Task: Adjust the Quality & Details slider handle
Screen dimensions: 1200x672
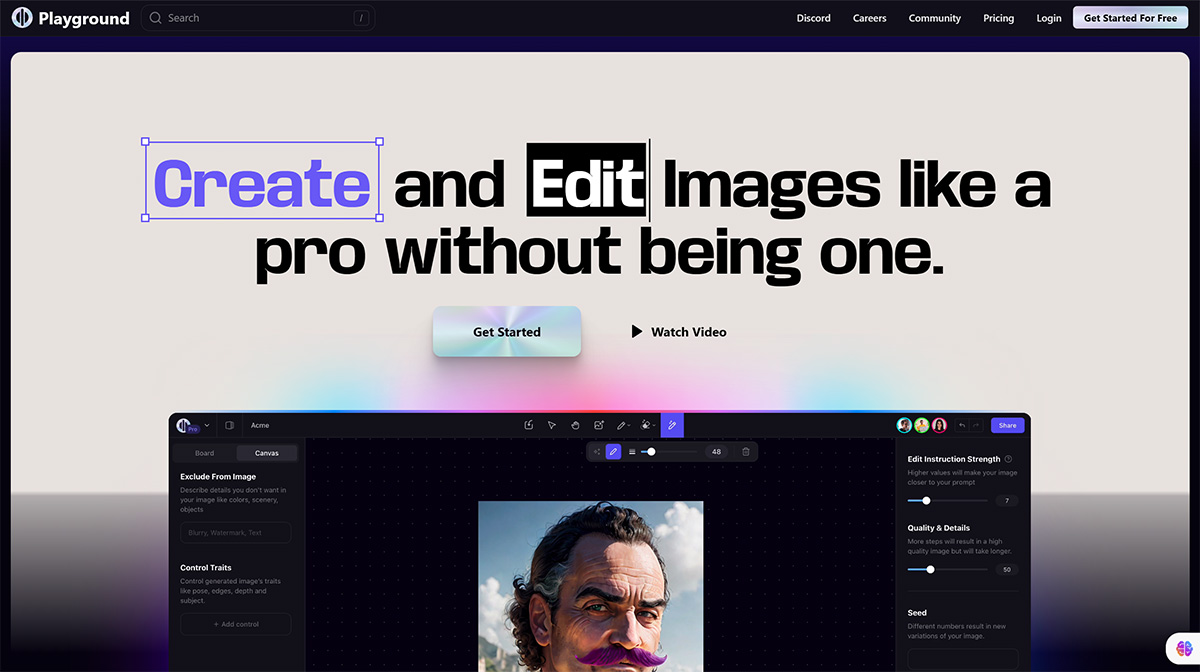Action: point(930,569)
